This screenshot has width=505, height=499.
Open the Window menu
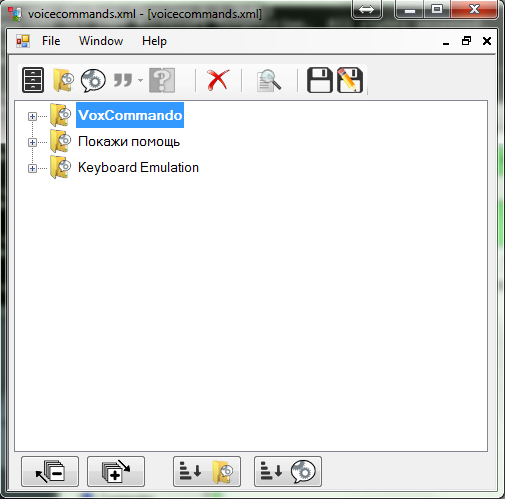coord(101,41)
